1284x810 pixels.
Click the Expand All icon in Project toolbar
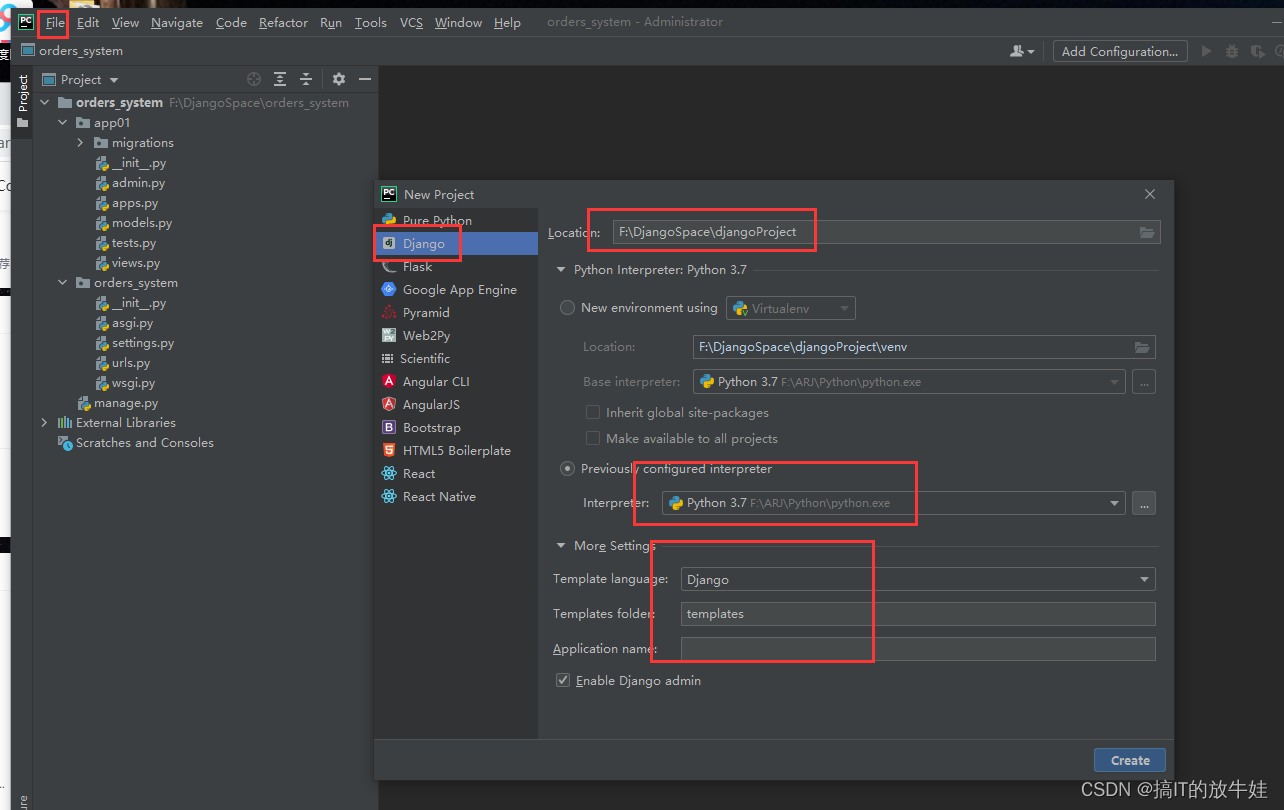(x=280, y=79)
